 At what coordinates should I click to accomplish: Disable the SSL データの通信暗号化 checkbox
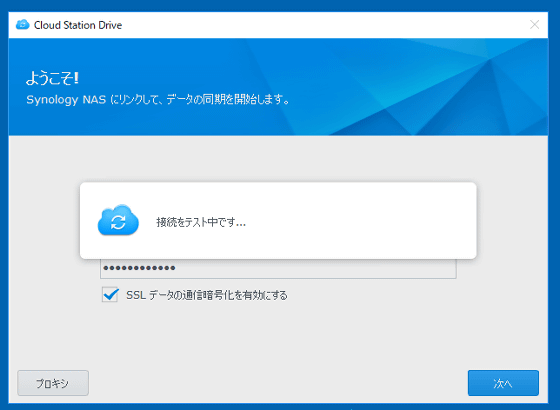[110, 295]
